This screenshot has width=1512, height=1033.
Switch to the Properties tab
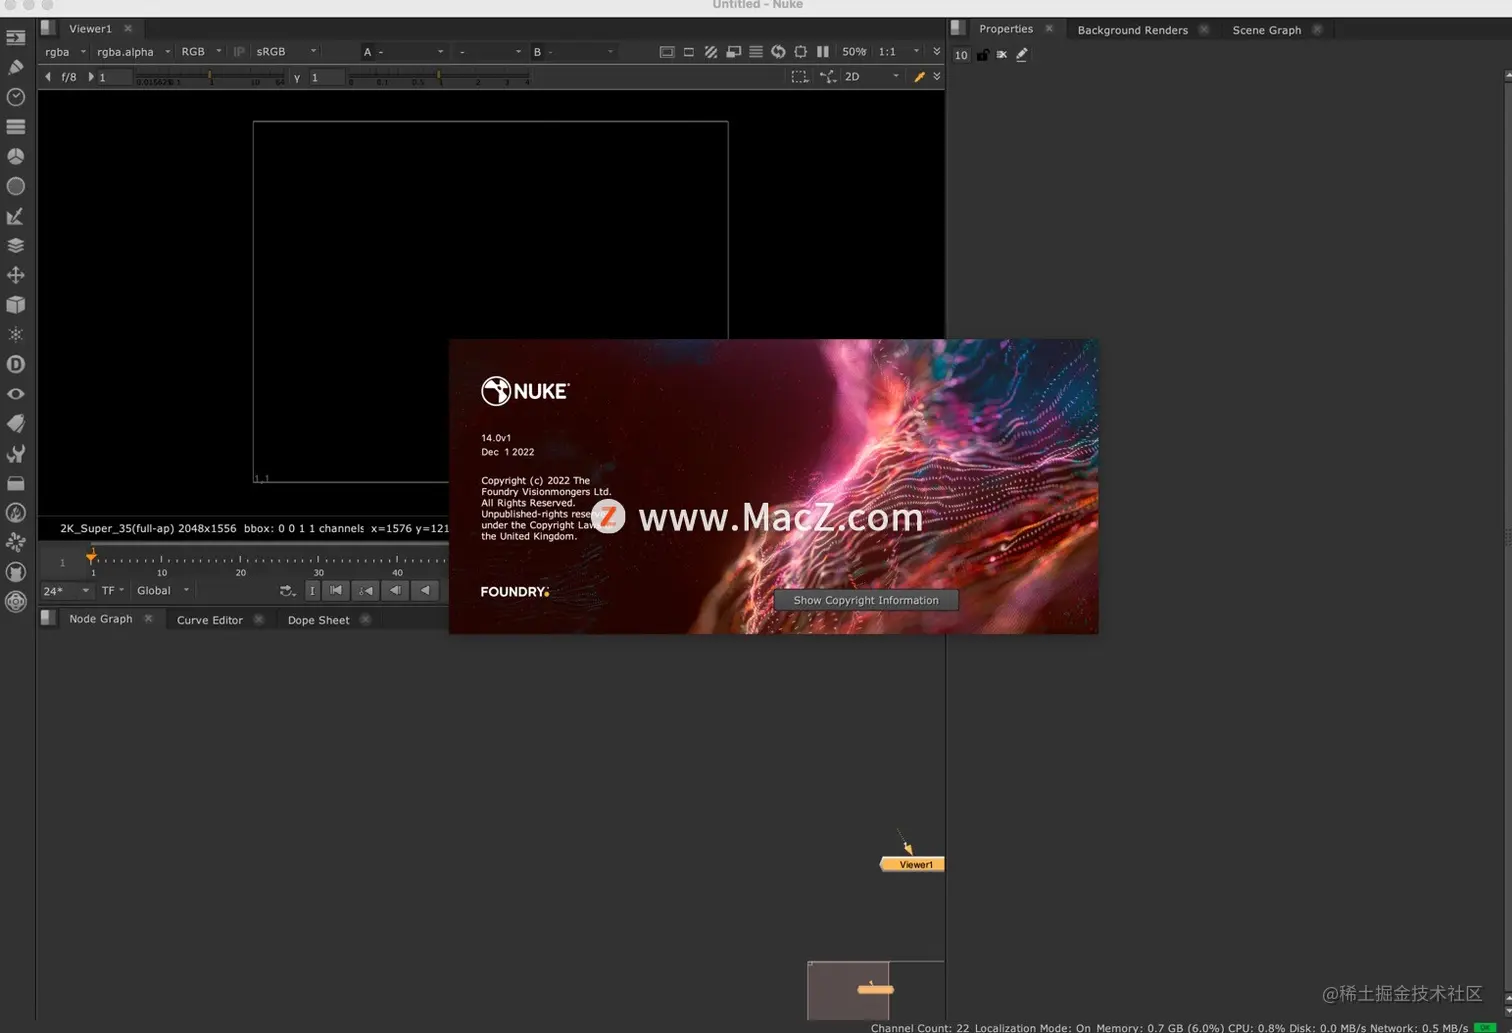(1006, 29)
